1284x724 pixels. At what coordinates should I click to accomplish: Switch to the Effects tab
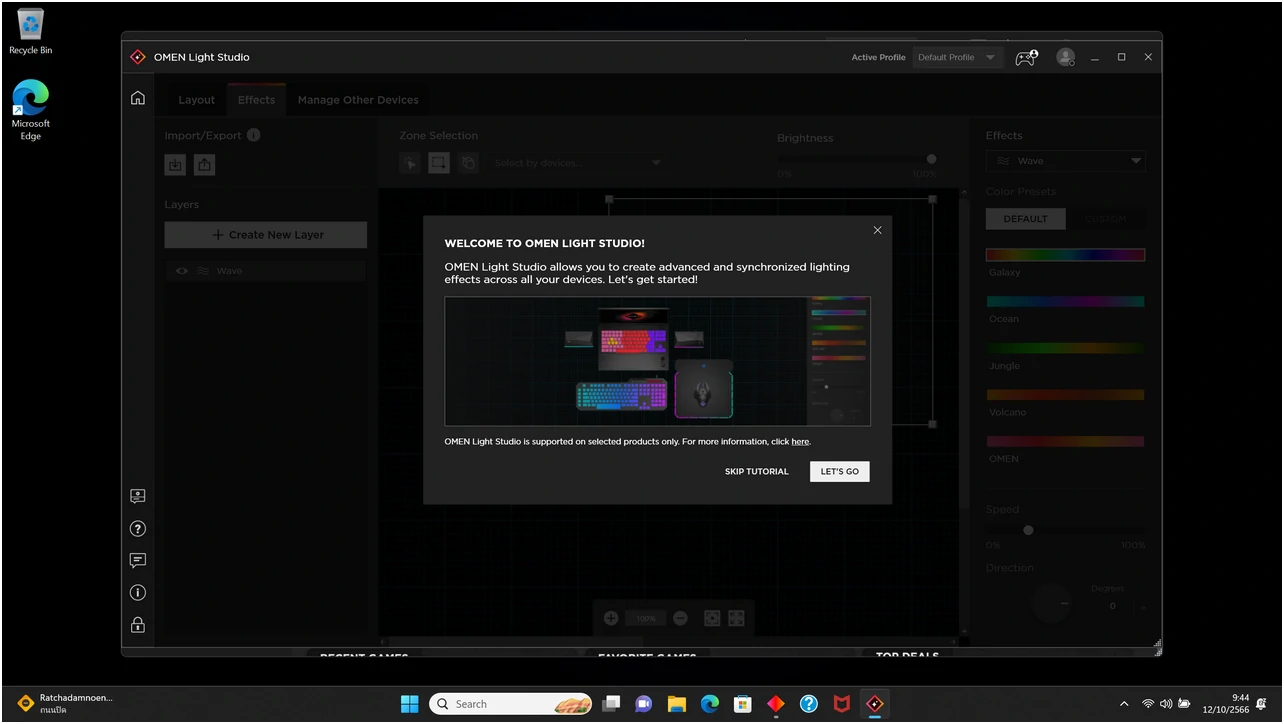tap(256, 100)
